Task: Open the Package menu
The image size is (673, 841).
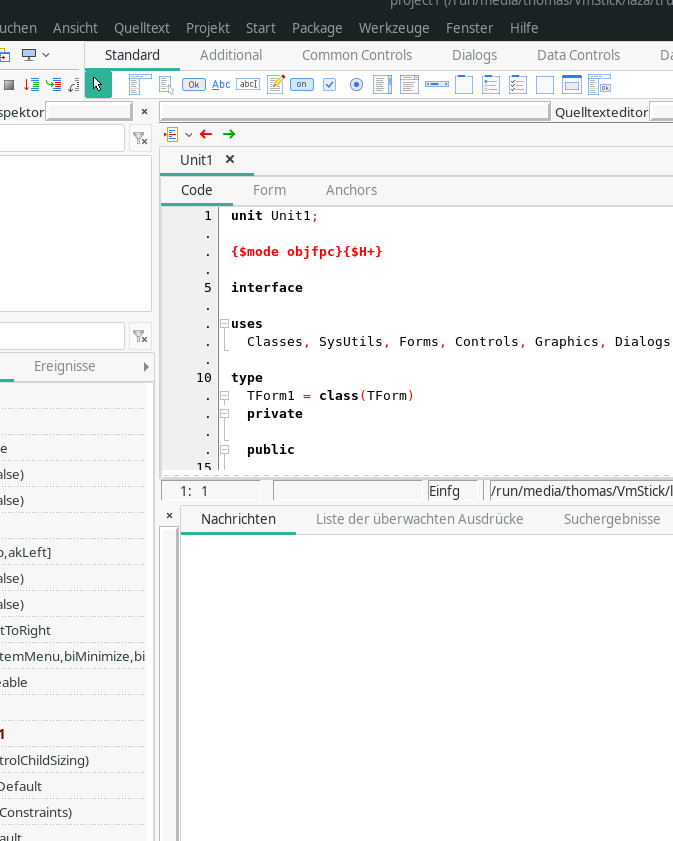Action: pyautogui.click(x=317, y=28)
